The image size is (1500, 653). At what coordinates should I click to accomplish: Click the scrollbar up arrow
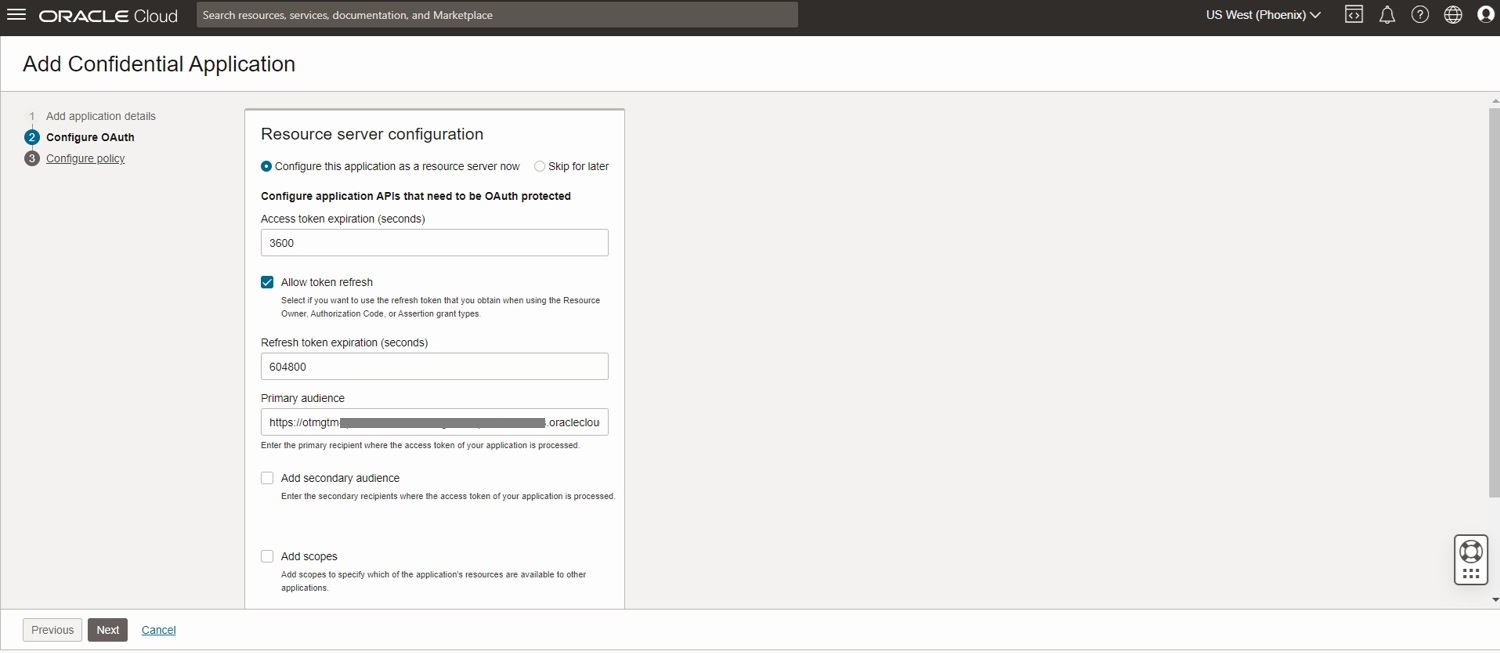[x=1495, y=101]
